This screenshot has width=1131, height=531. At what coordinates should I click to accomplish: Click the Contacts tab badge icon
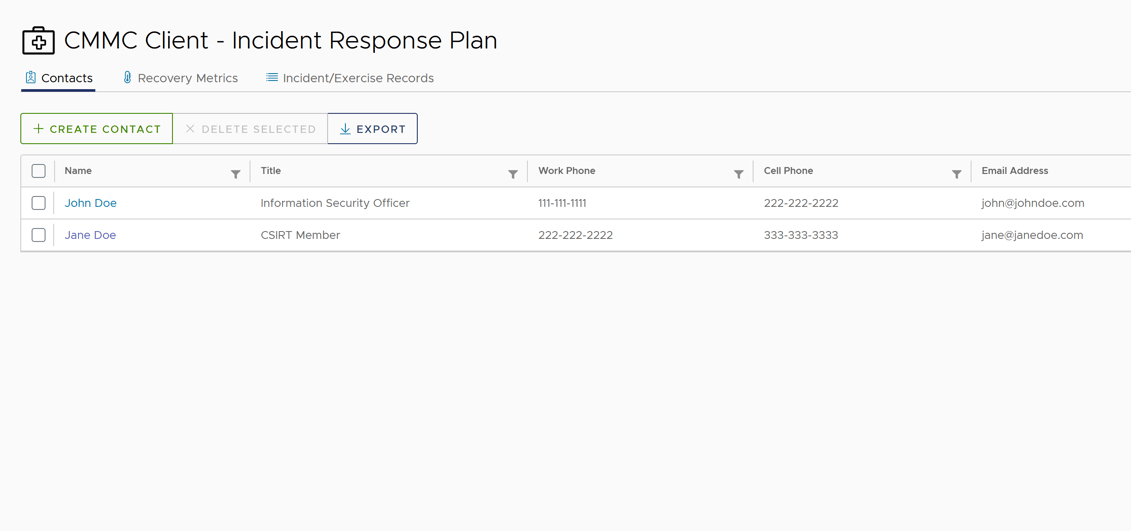coord(31,78)
